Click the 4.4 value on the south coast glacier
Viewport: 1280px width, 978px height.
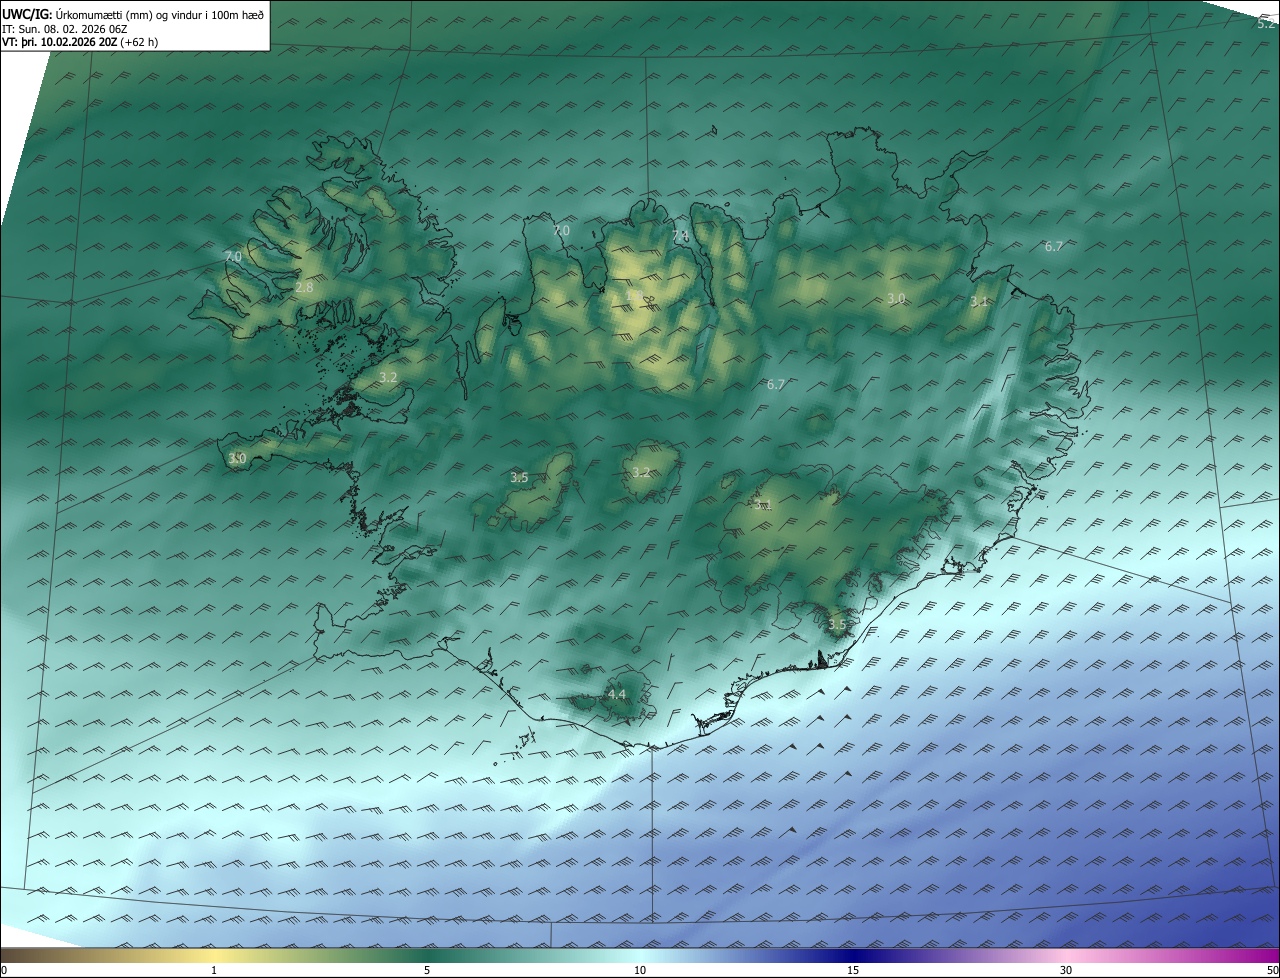[x=617, y=694]
